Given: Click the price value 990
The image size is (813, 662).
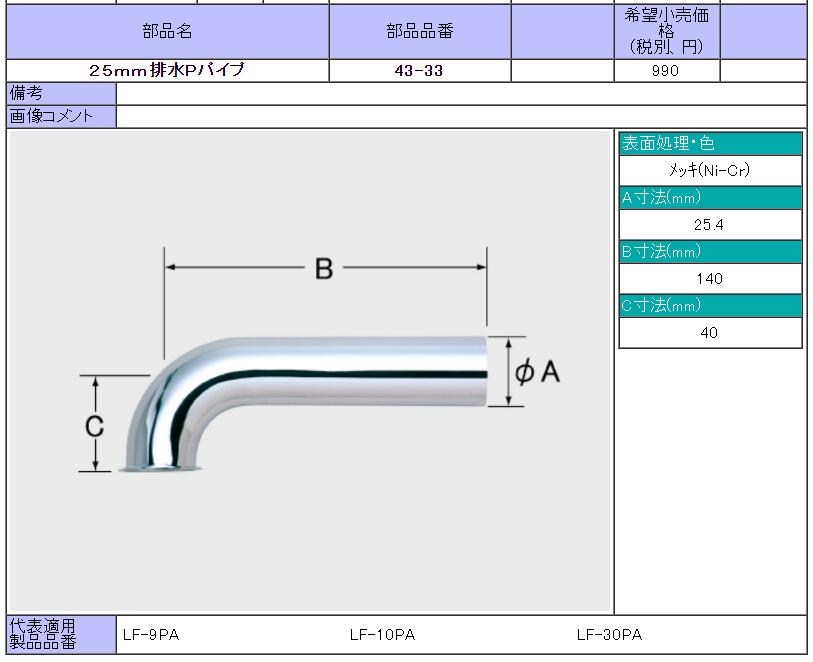Looking at the screenshot, I should click(665, 71).
